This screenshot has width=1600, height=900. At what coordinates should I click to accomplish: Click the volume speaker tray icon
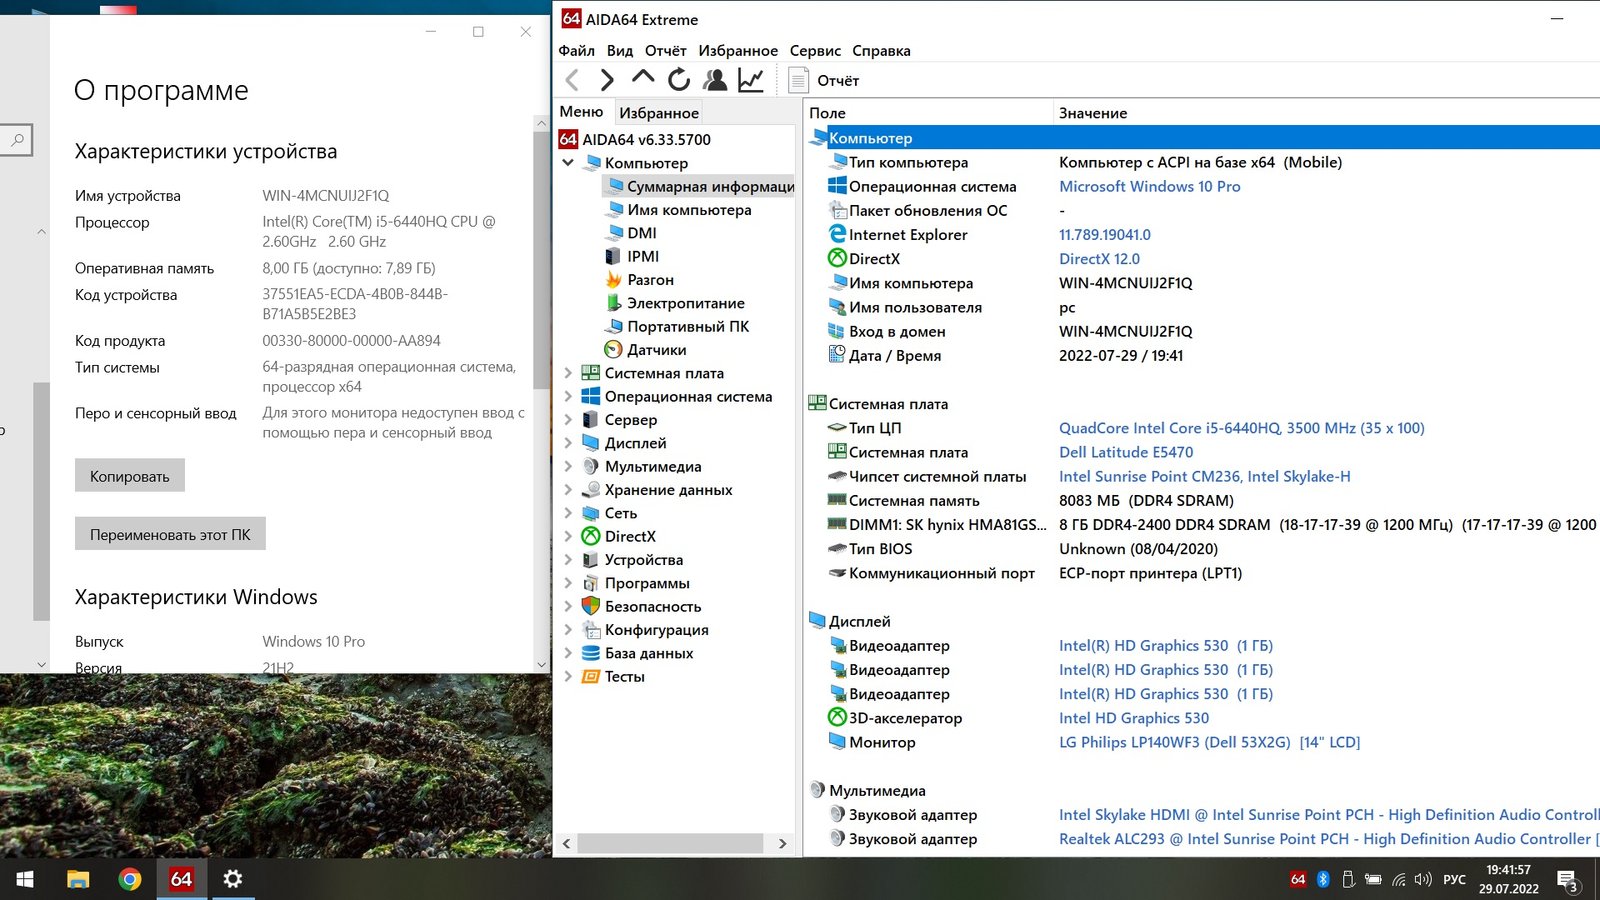click(x=1423, y=879)
